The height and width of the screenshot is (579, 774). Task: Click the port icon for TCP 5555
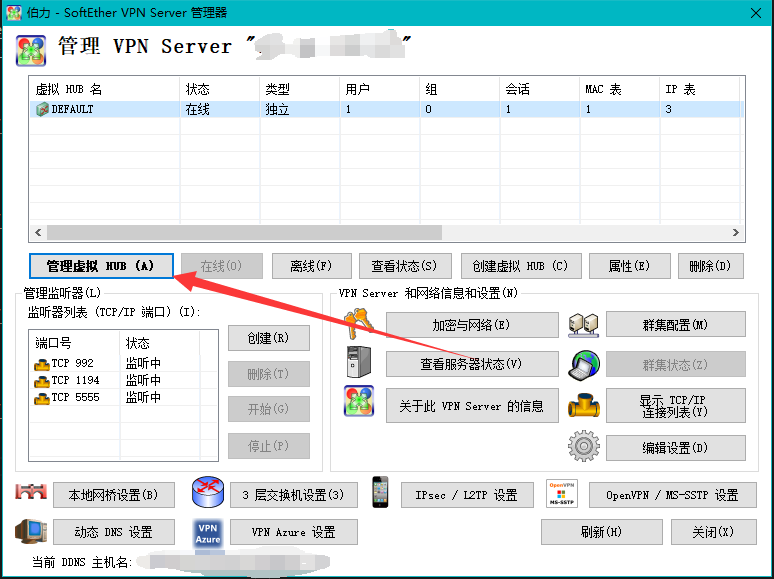click(41, 398)
